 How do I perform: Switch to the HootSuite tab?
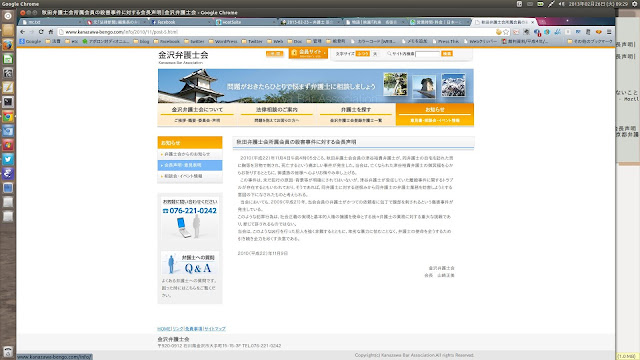pos(246,22)
